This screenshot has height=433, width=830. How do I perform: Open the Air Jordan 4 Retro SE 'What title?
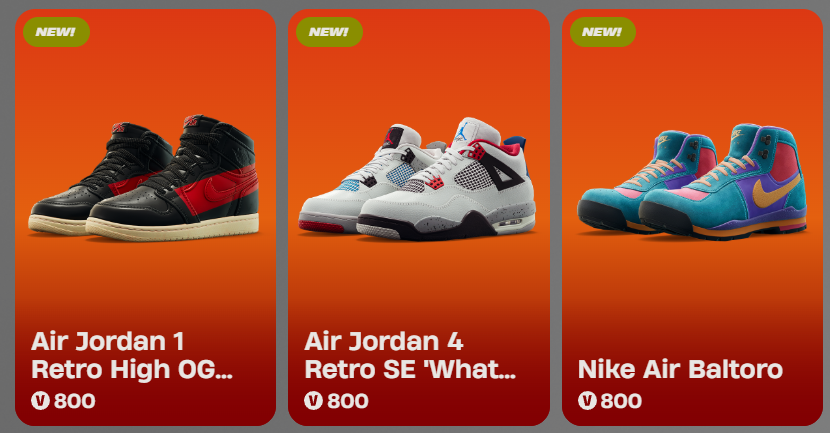pyautogui.click(x=410, y=355)
